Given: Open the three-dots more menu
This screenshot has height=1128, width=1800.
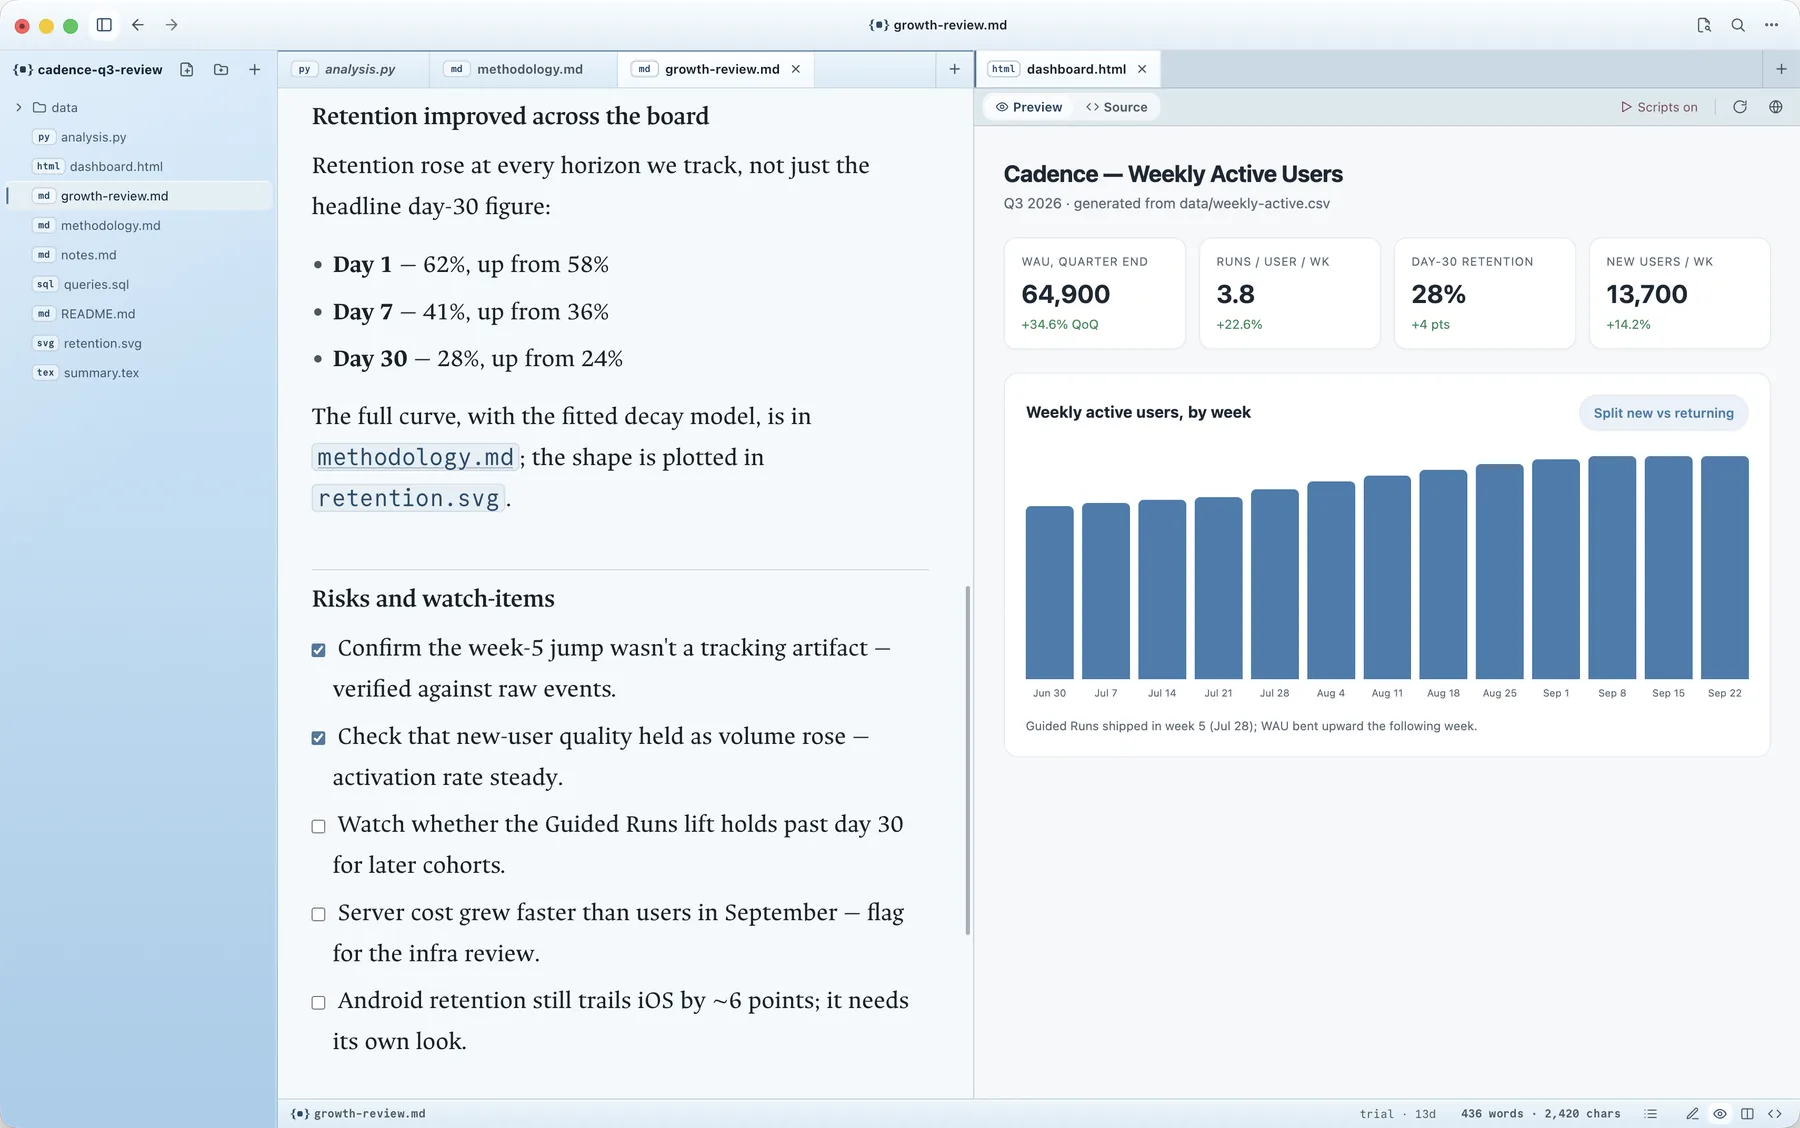Looking at the screenshot, I should click(x=1772, y=25).
